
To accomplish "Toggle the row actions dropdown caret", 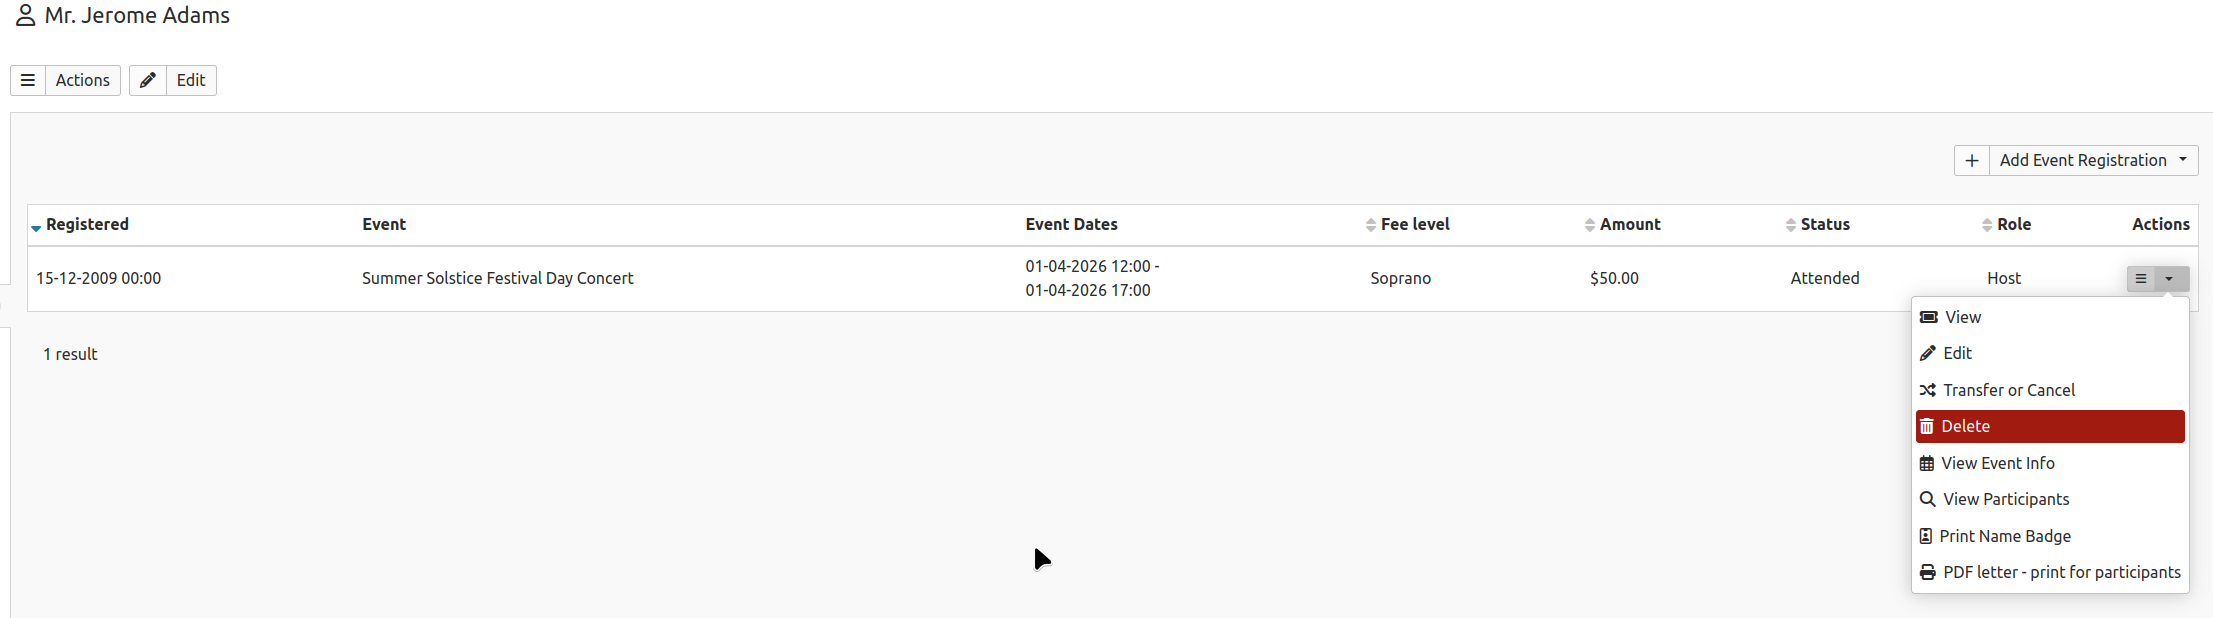I will click(2169, 279).
